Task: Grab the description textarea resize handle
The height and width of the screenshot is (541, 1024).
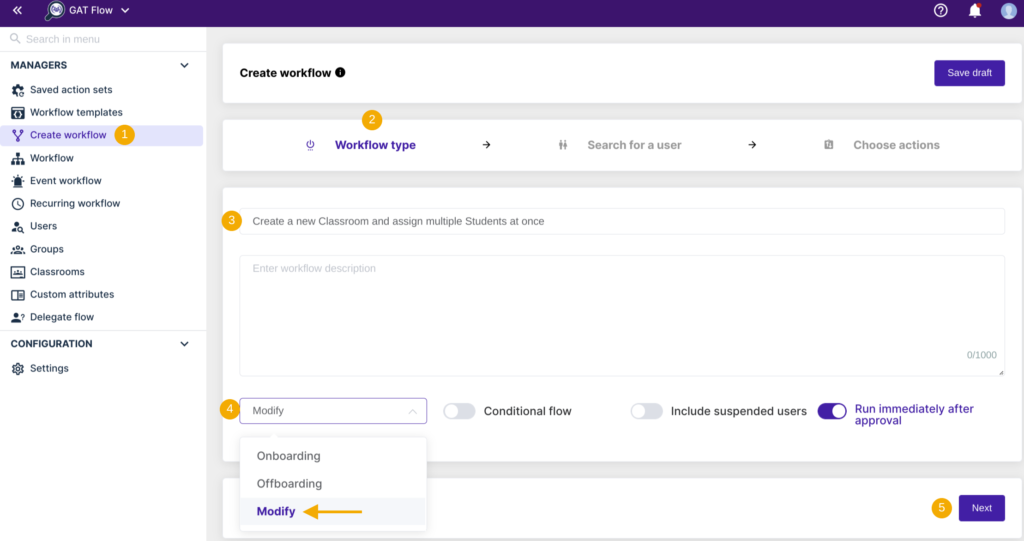Action: (1000, 372)
